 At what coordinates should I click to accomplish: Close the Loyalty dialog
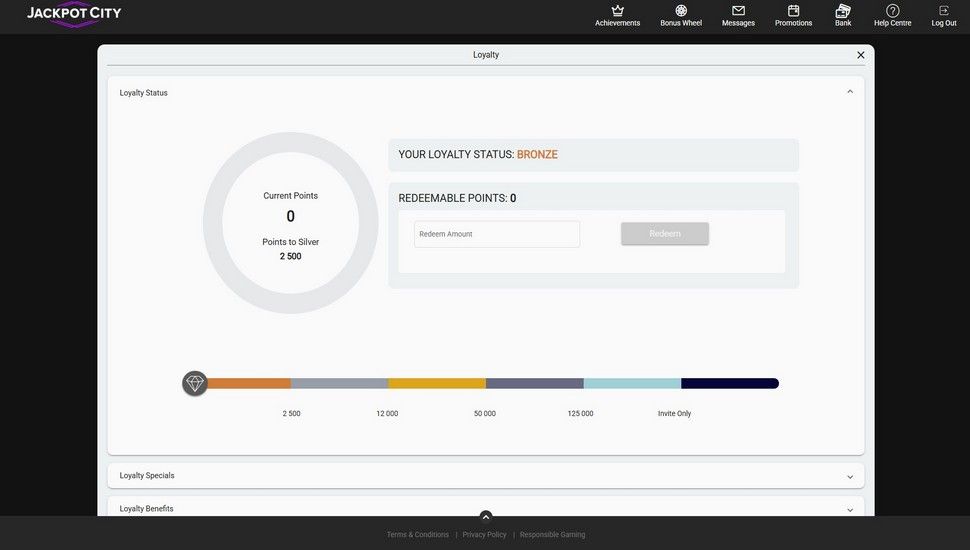(x=860, y=55)
